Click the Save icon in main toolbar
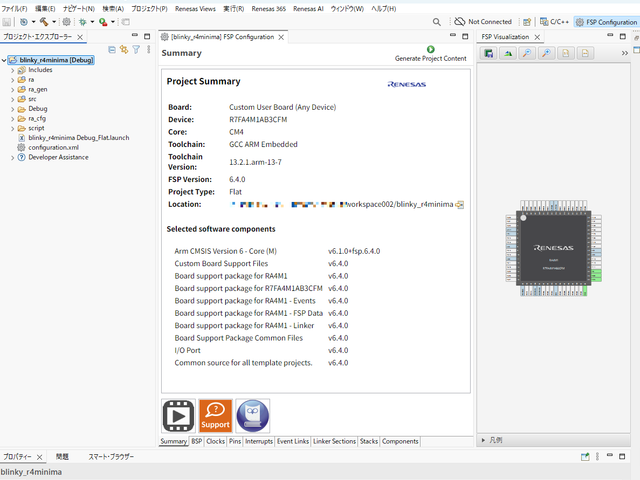Viewport: 640px width, 480px height. 7,22
